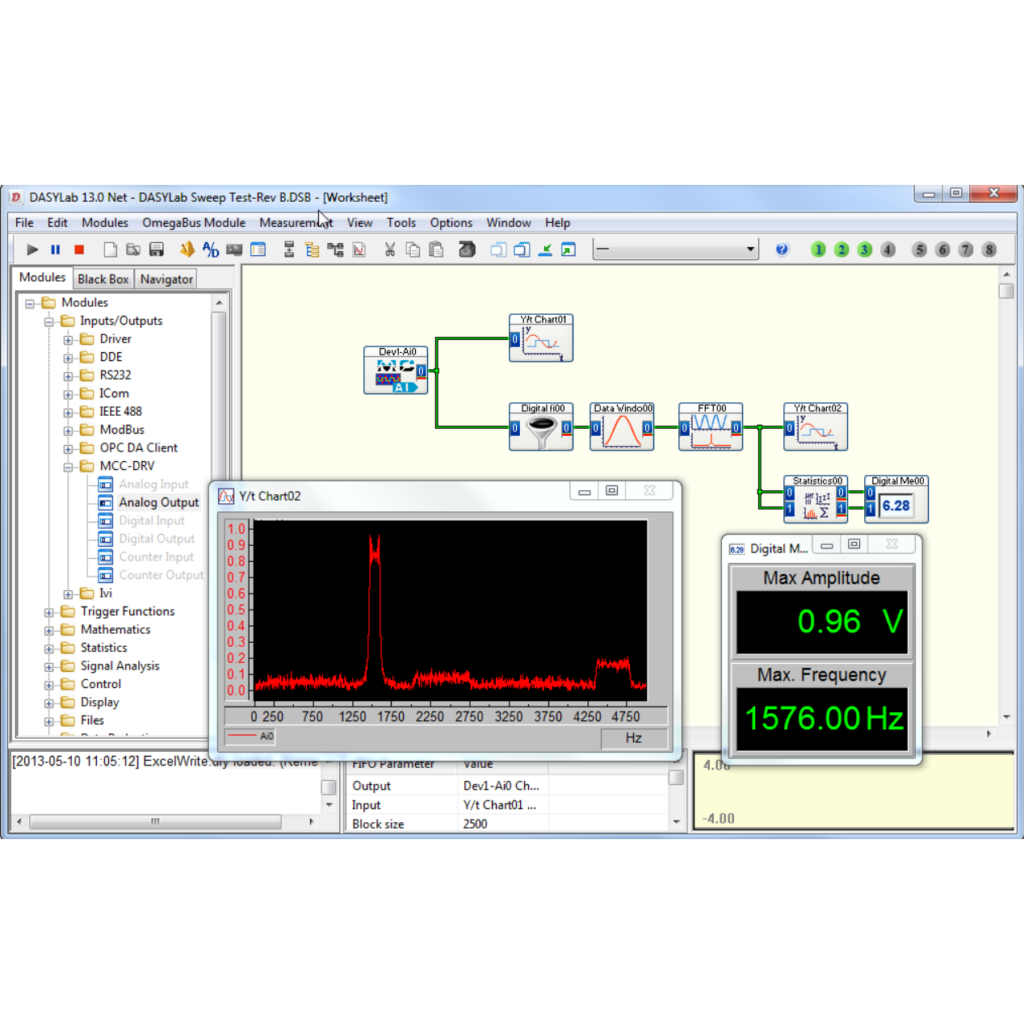Click the save worksheet floppy disk icon
Viewport: 1024px width, 1024px height.
pyautogui.click(x=156, y=250)
